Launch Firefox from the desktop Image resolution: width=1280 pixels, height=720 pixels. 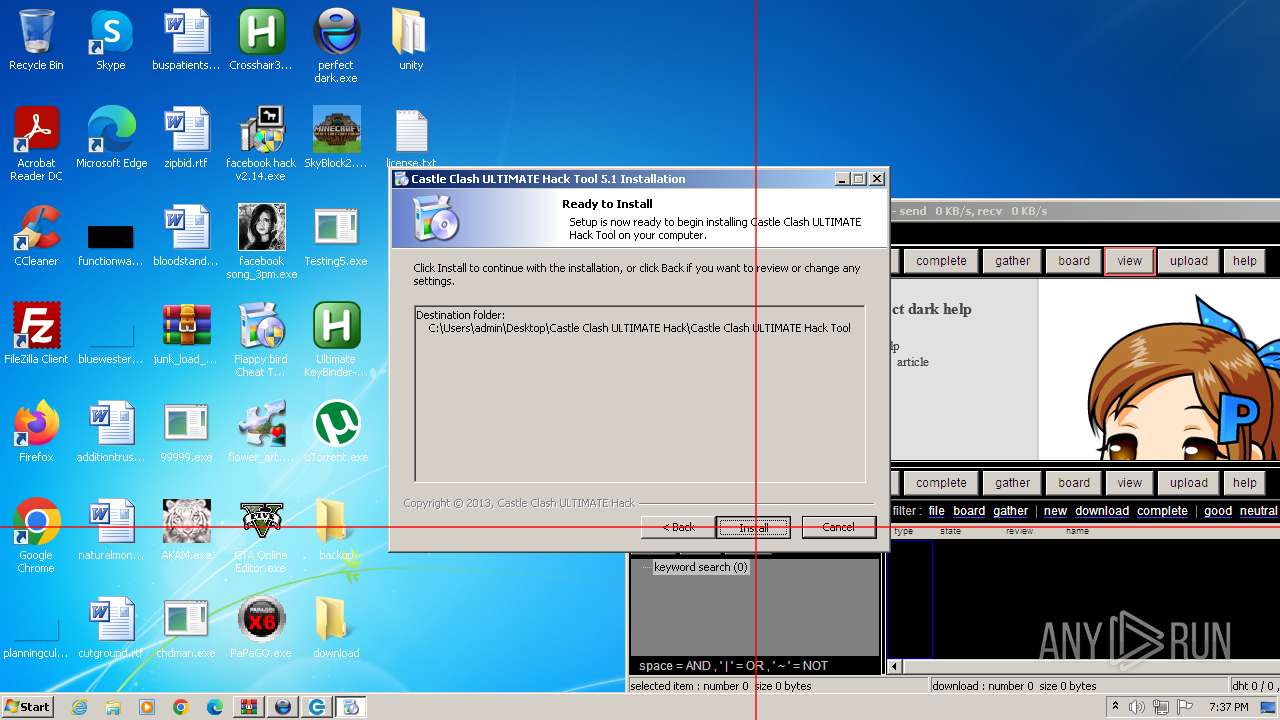pos(36,432)
